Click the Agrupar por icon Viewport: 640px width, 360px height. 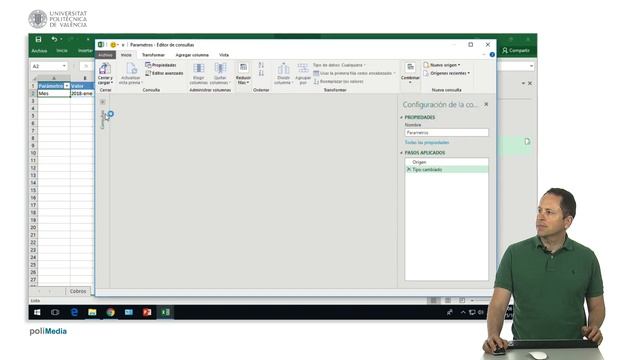coord(303,69)
